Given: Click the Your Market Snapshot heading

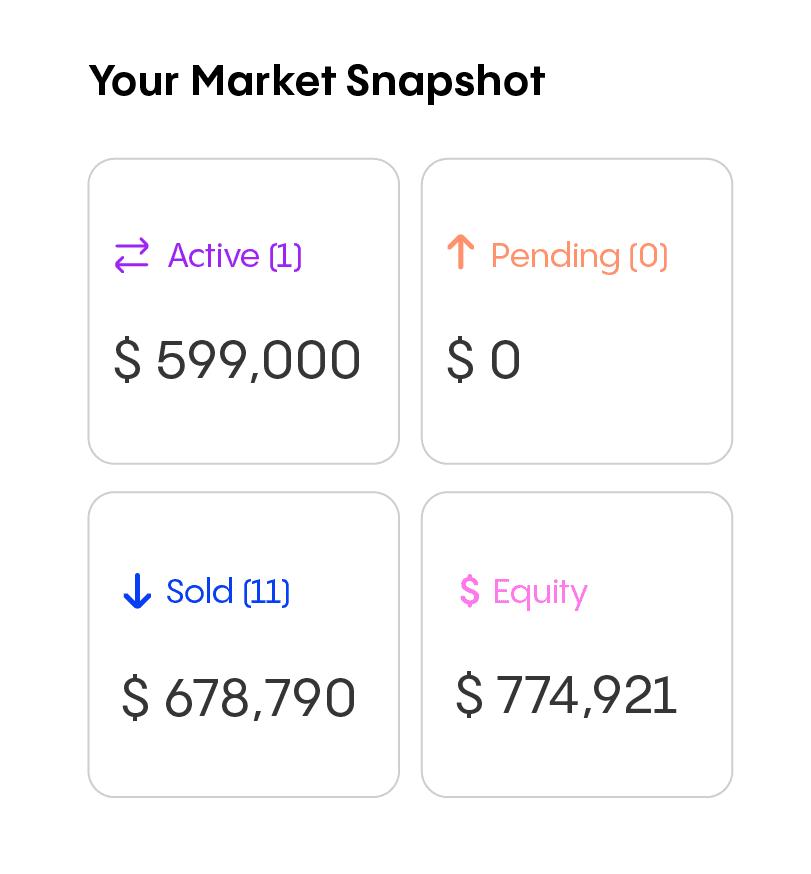Looking at the screenshot, I should (317, 81).
